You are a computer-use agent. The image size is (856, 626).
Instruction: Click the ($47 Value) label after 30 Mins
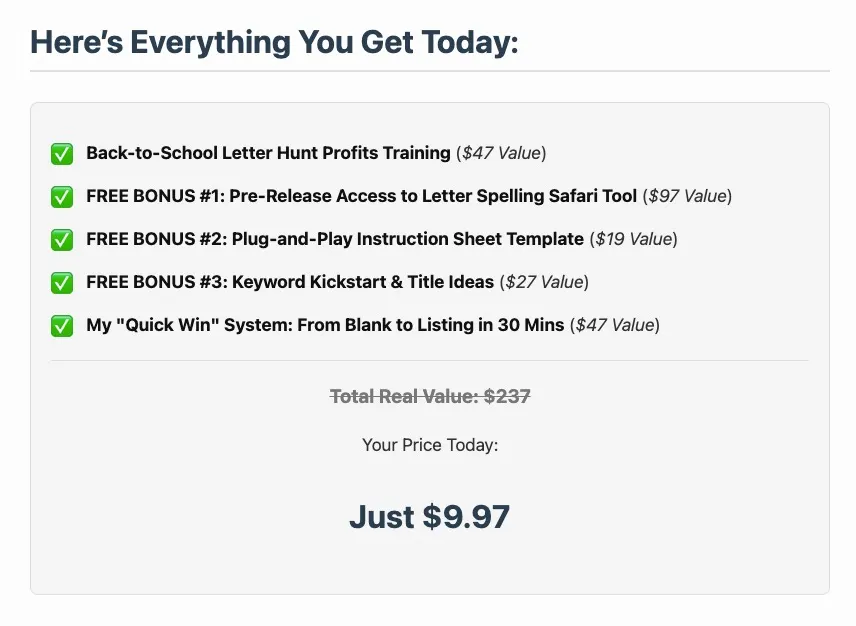point(615,326)
